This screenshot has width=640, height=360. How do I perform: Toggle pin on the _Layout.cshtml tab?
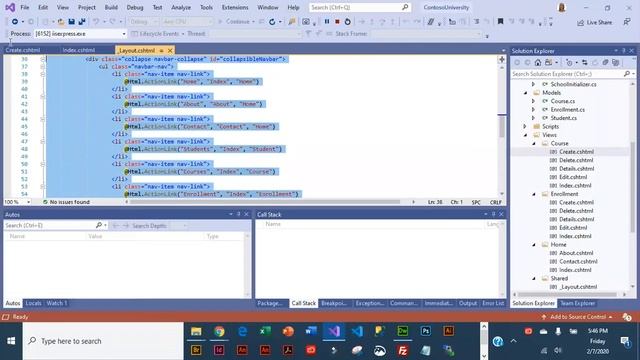pos(162,50)
